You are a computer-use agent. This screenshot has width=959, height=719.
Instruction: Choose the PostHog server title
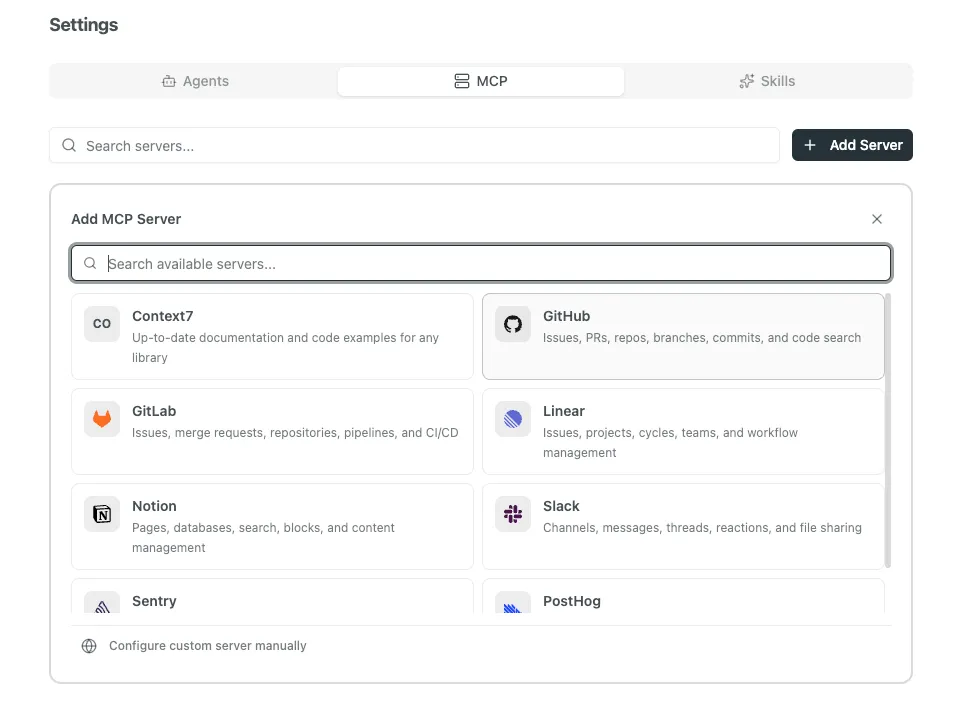point(572,601)
